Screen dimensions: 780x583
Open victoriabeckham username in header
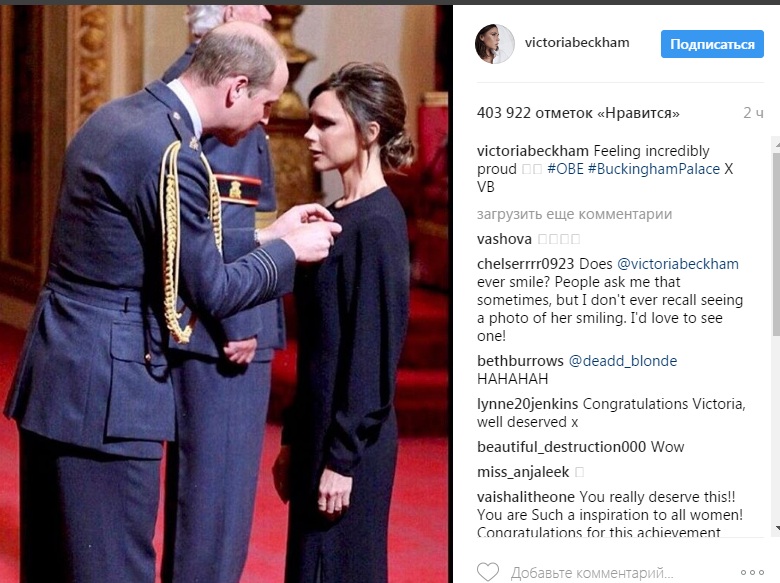pos(577,43)
